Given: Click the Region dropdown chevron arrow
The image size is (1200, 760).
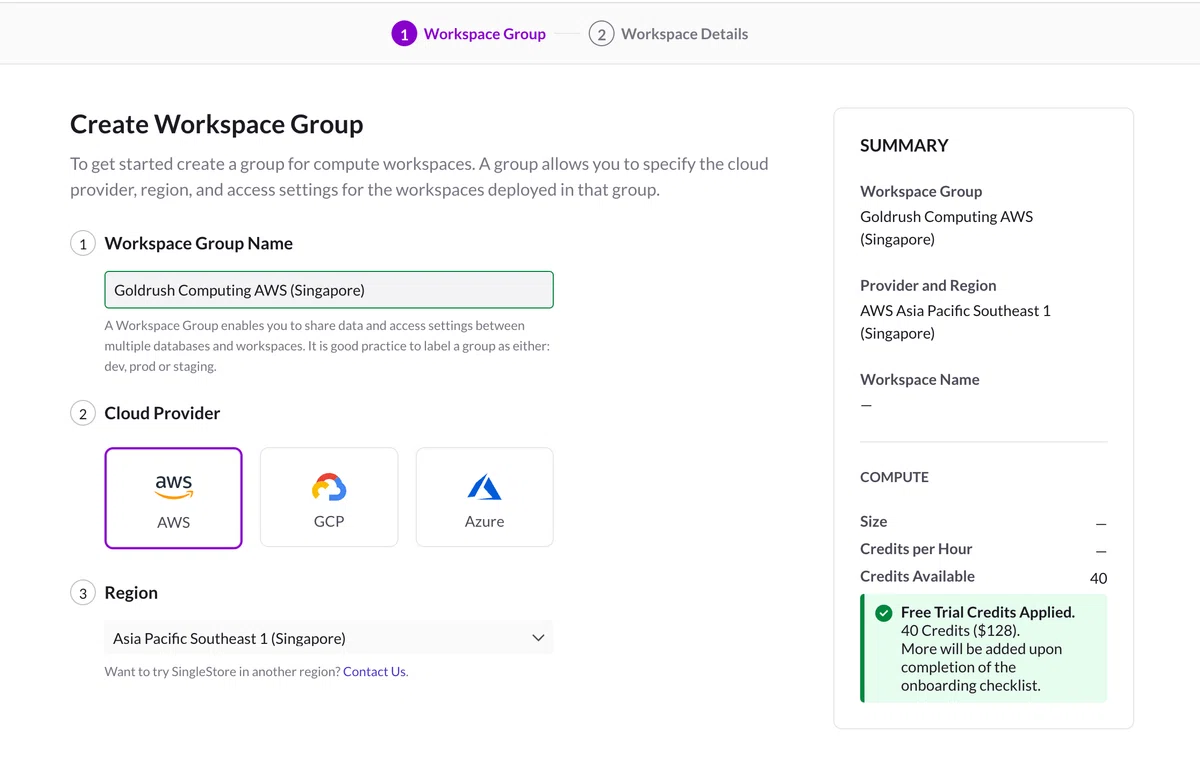Looking at the screenshot, I should click(538, 638).
